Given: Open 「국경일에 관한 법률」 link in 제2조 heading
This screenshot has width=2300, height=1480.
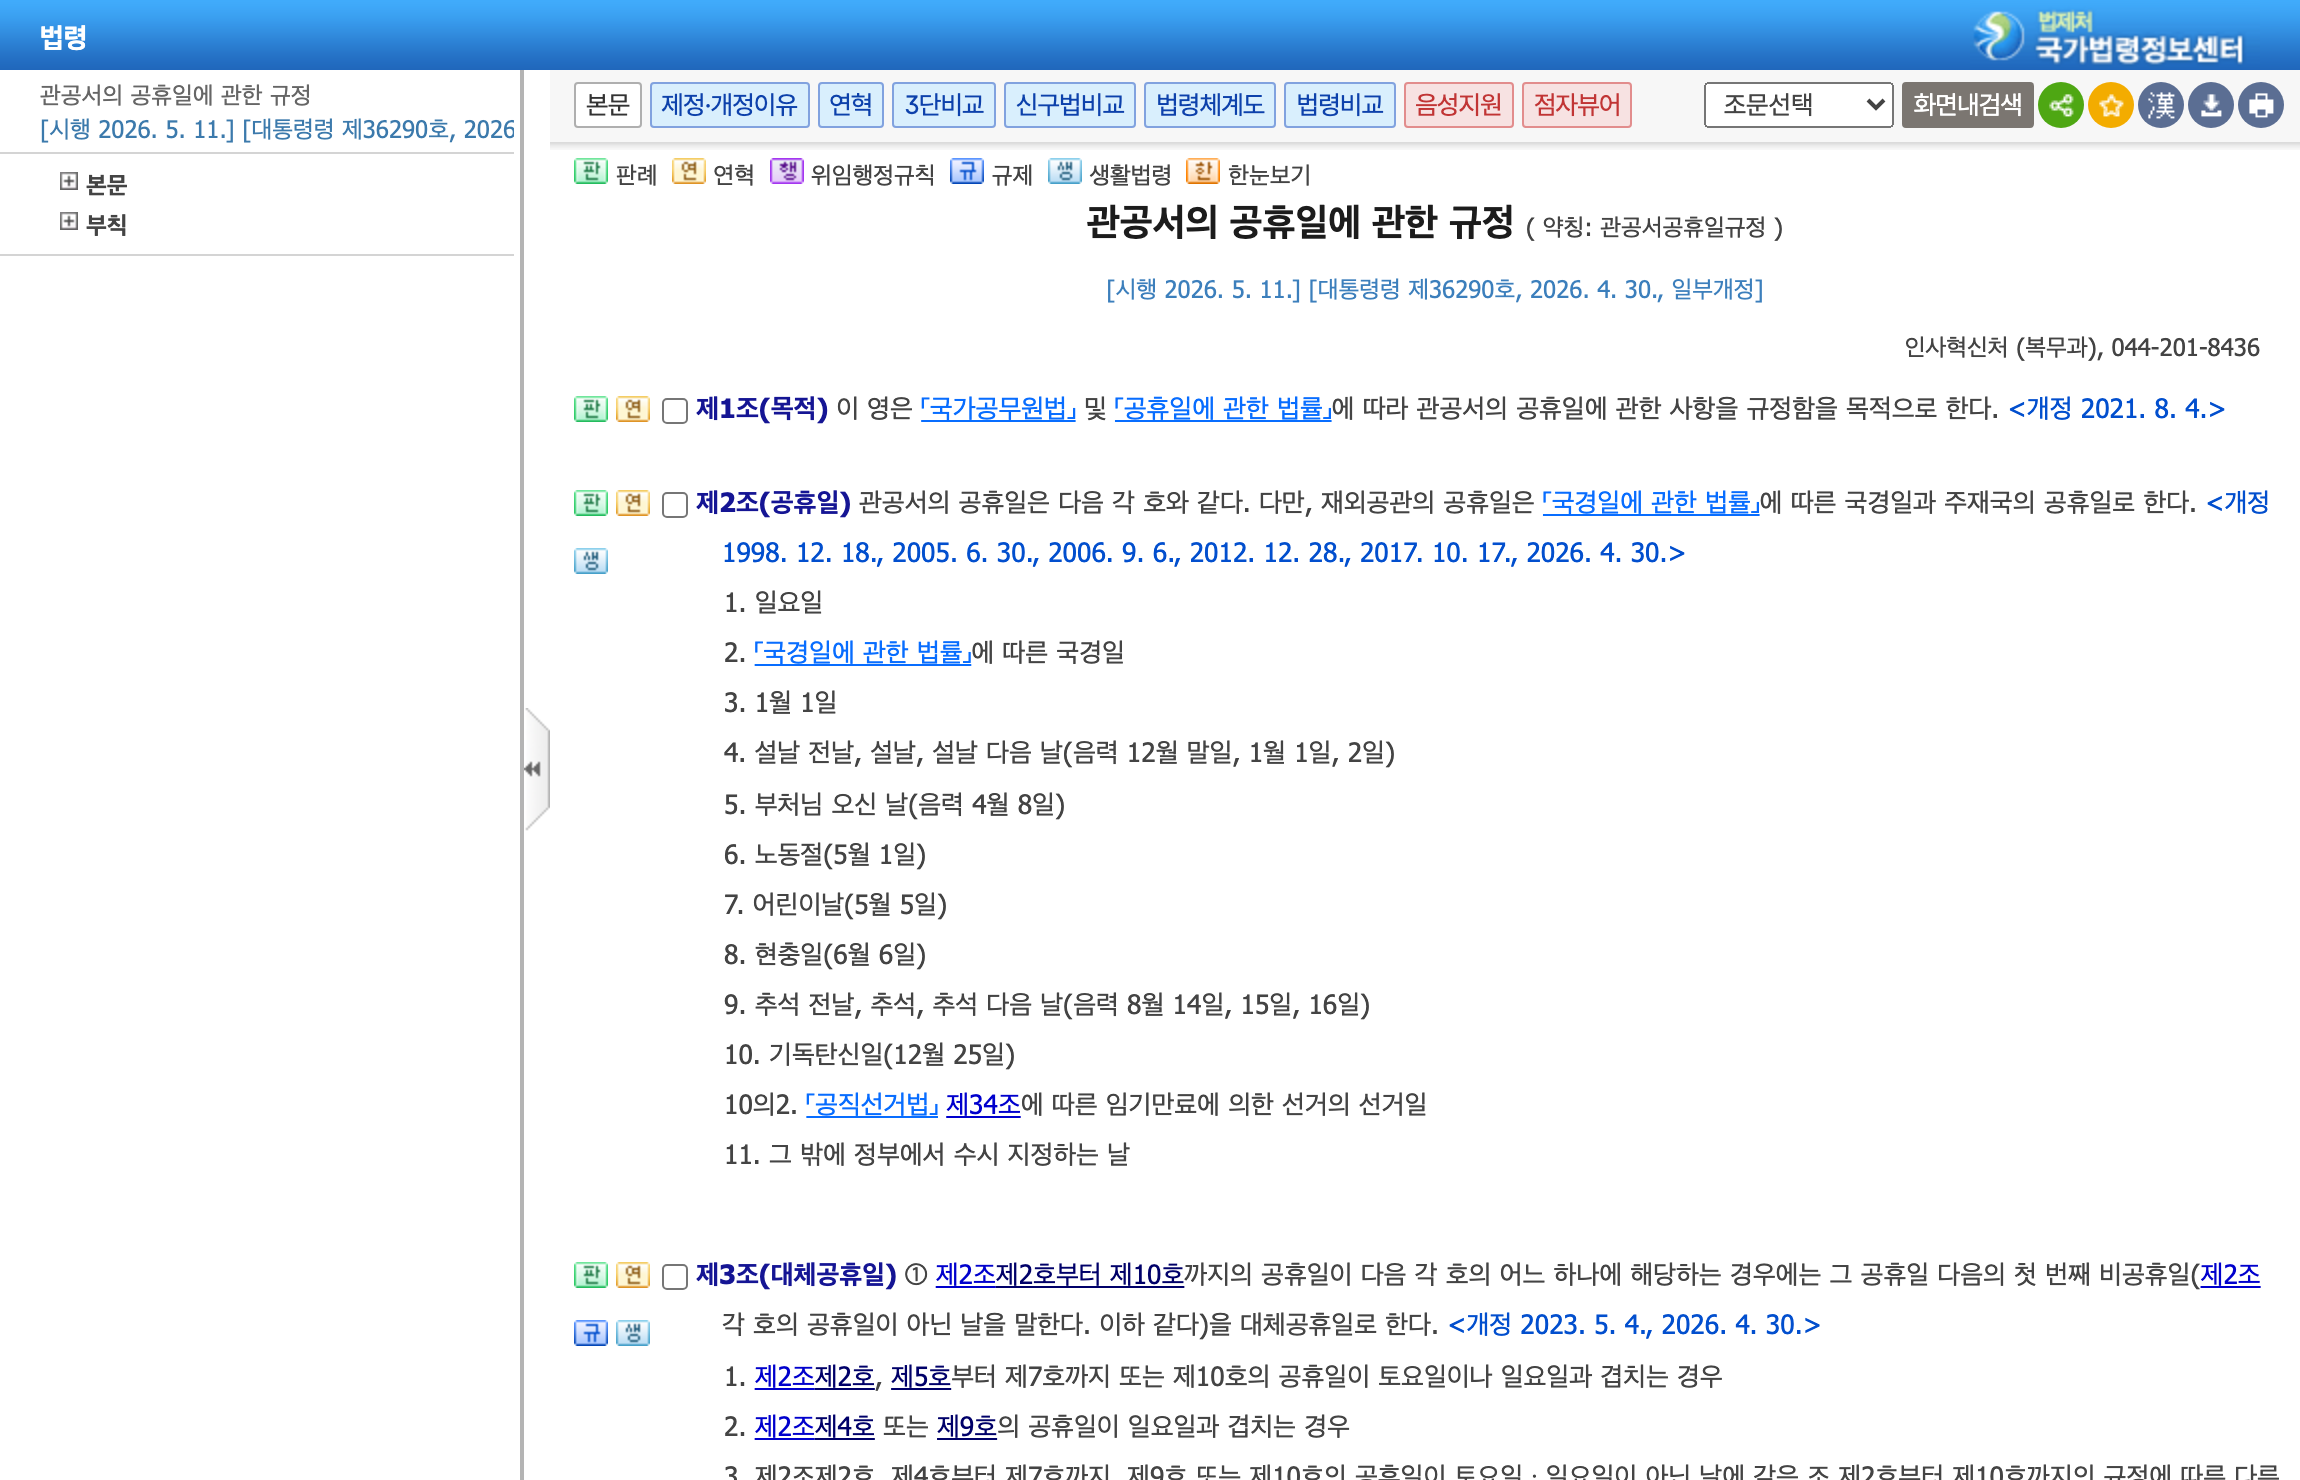Looking at the screenshot, I should click(1651, 503).
